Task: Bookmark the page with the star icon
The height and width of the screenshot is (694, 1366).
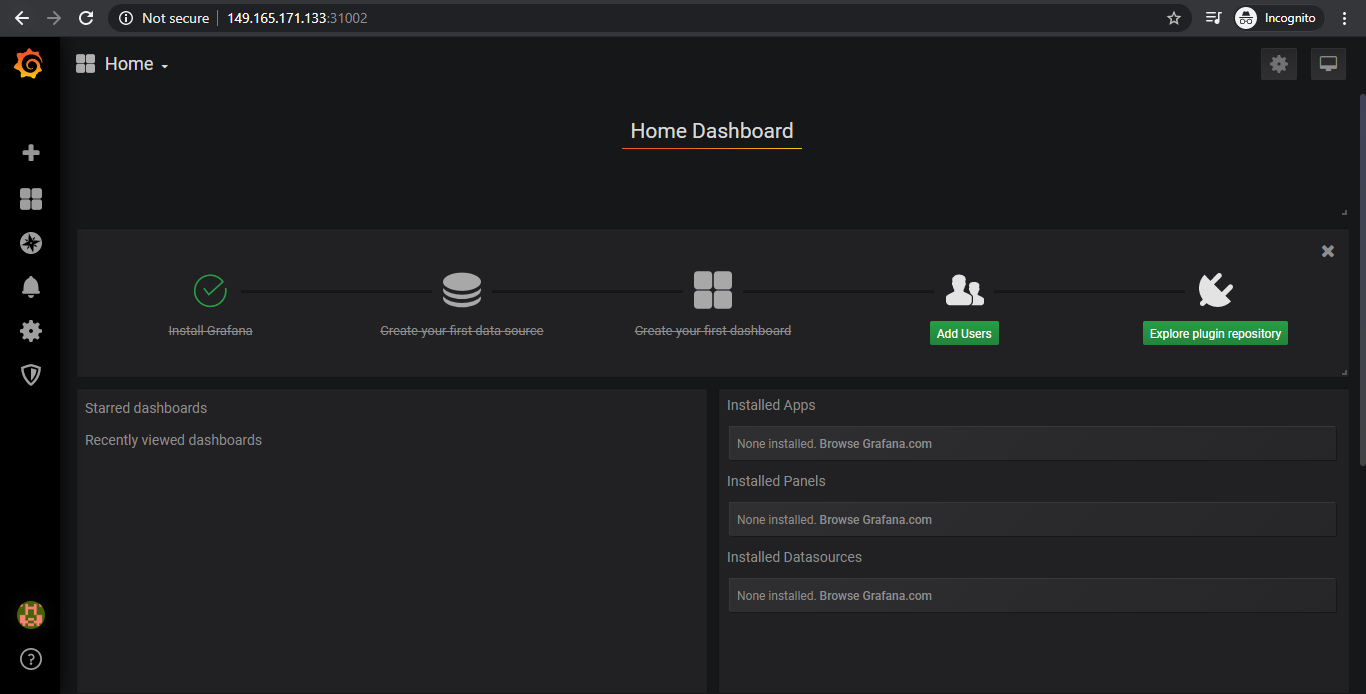Action: tap(1174, 17)
